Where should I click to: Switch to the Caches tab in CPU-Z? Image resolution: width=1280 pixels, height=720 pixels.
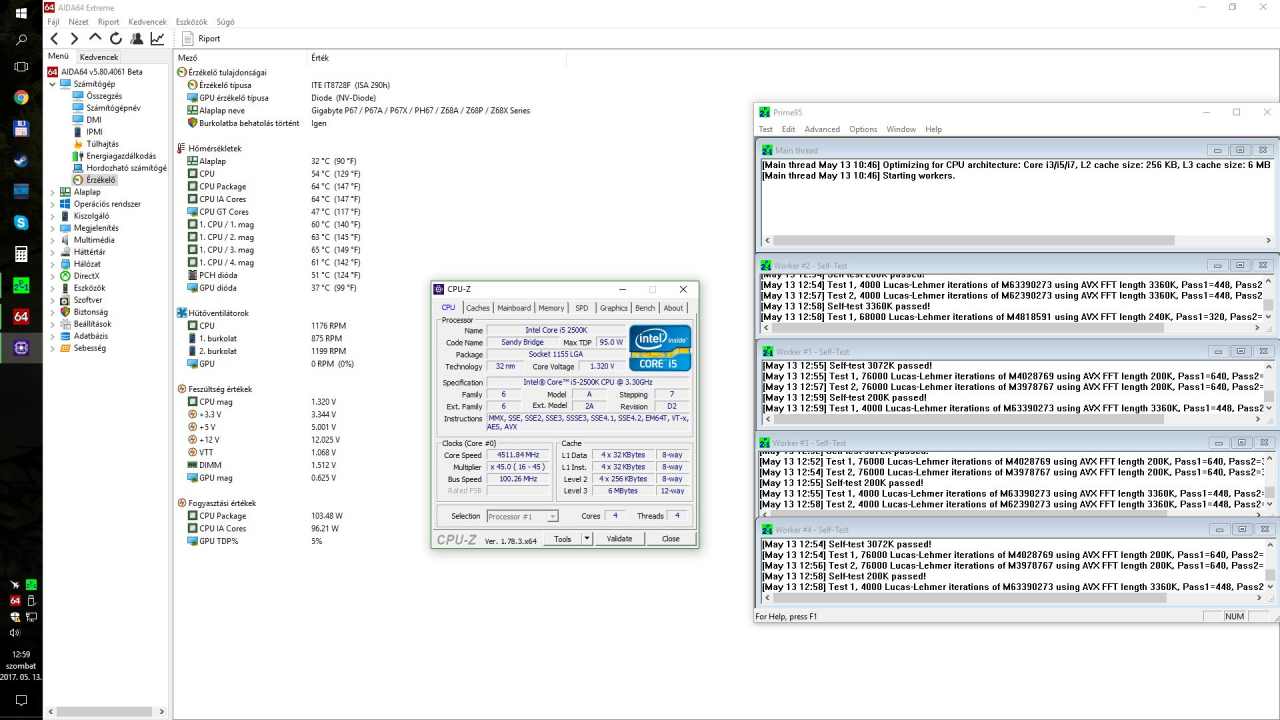coord(478,308)
